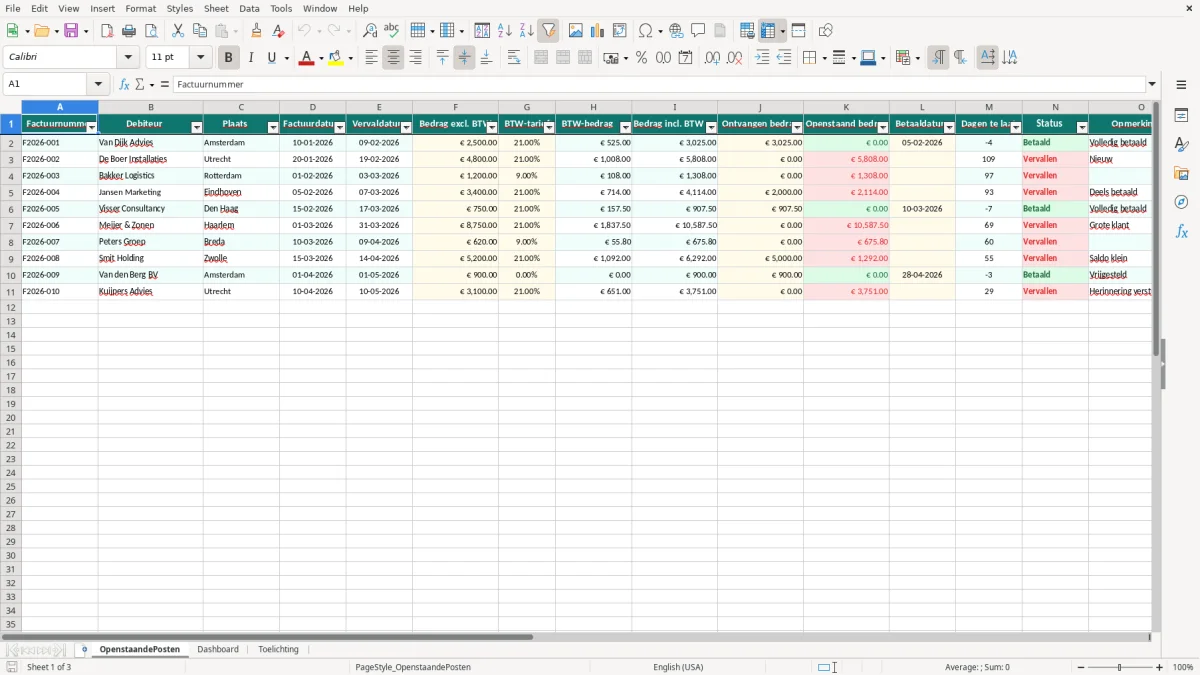Select column K header

pyautogui.click(x=846, y=107)
